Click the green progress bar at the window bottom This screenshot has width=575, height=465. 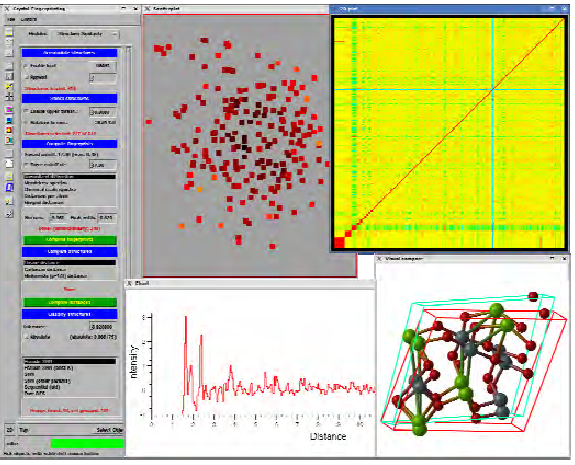(x=87, y=443)
